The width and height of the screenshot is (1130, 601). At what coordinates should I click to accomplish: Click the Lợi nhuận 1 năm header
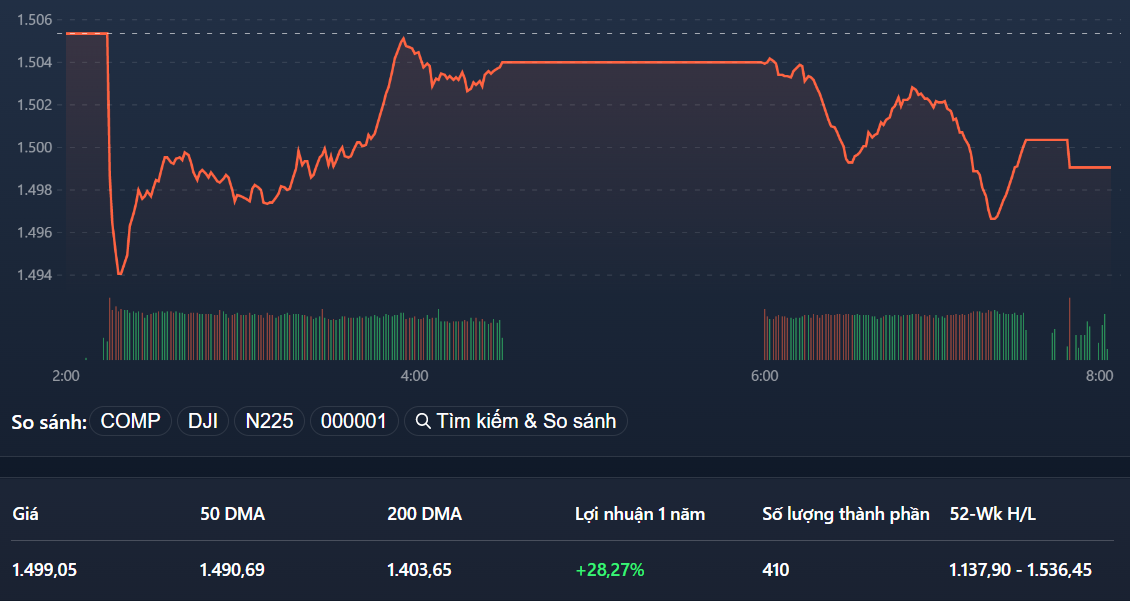pos(637,514)
